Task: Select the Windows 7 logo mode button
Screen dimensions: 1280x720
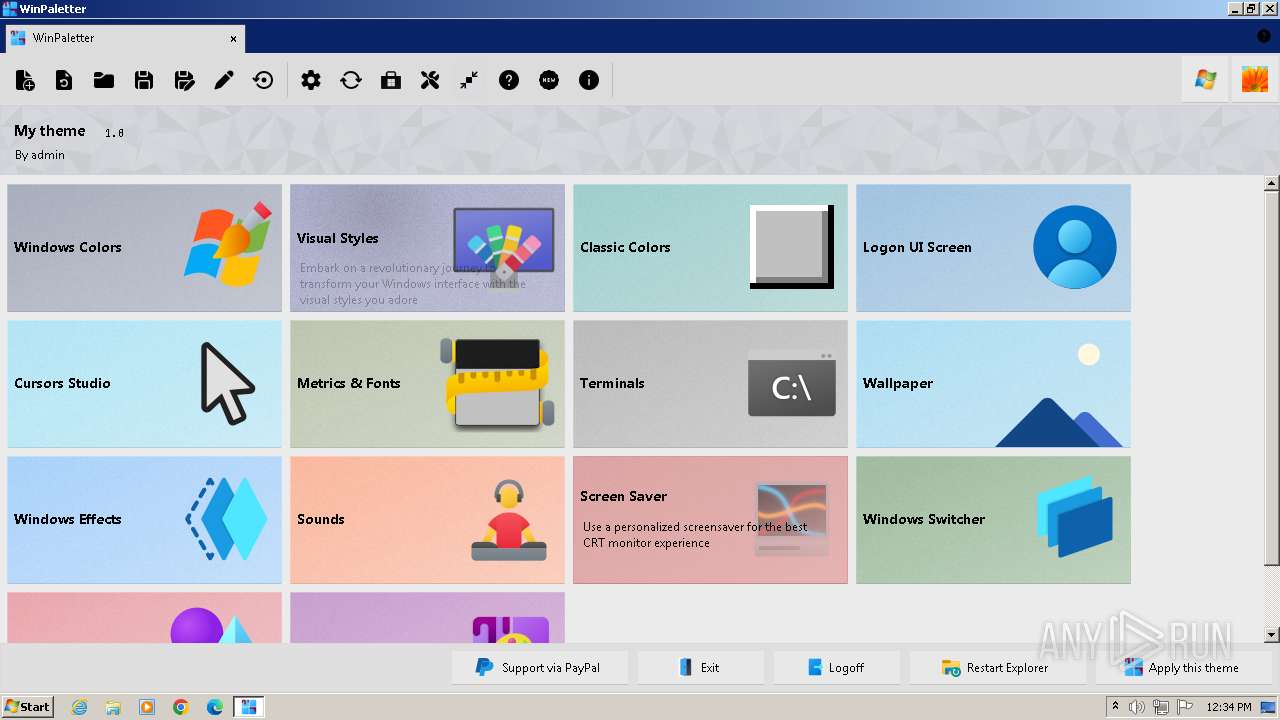Action: (1206, 80)
